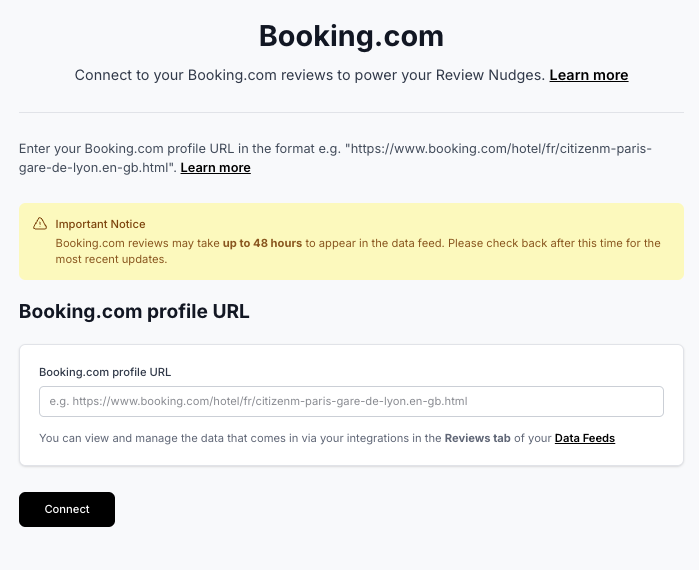Click the horizontal divider line under subtitle
The image size is (699, 570).
(x=351, y=112)
